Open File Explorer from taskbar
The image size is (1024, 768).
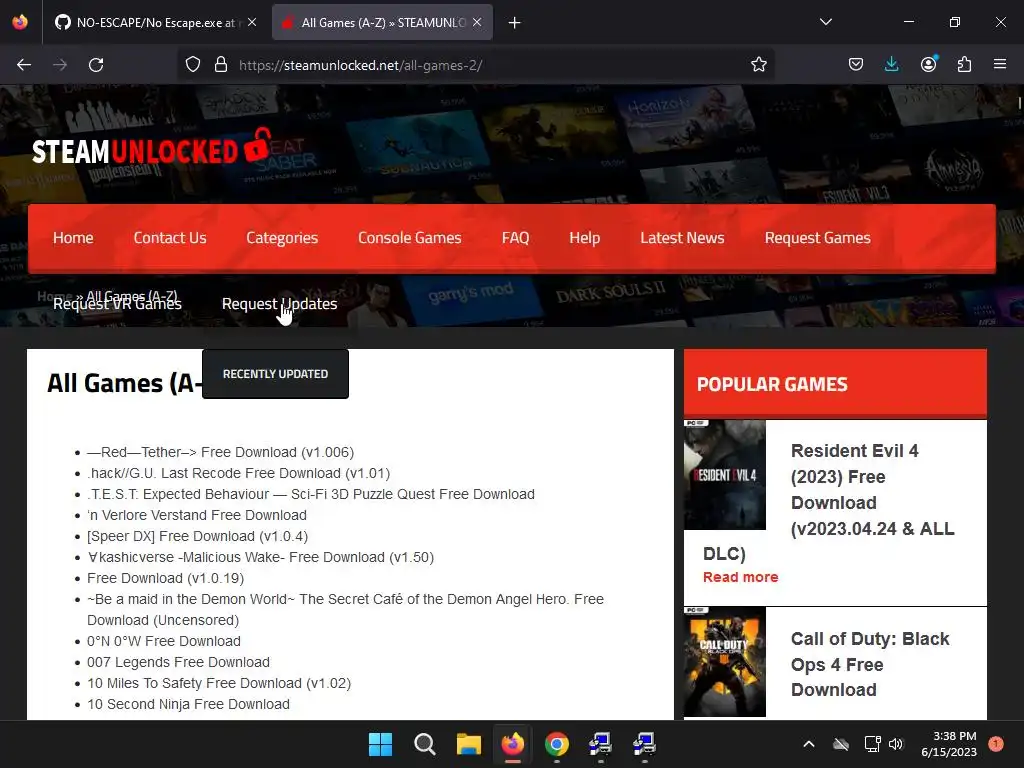click(x=468, y=744)
